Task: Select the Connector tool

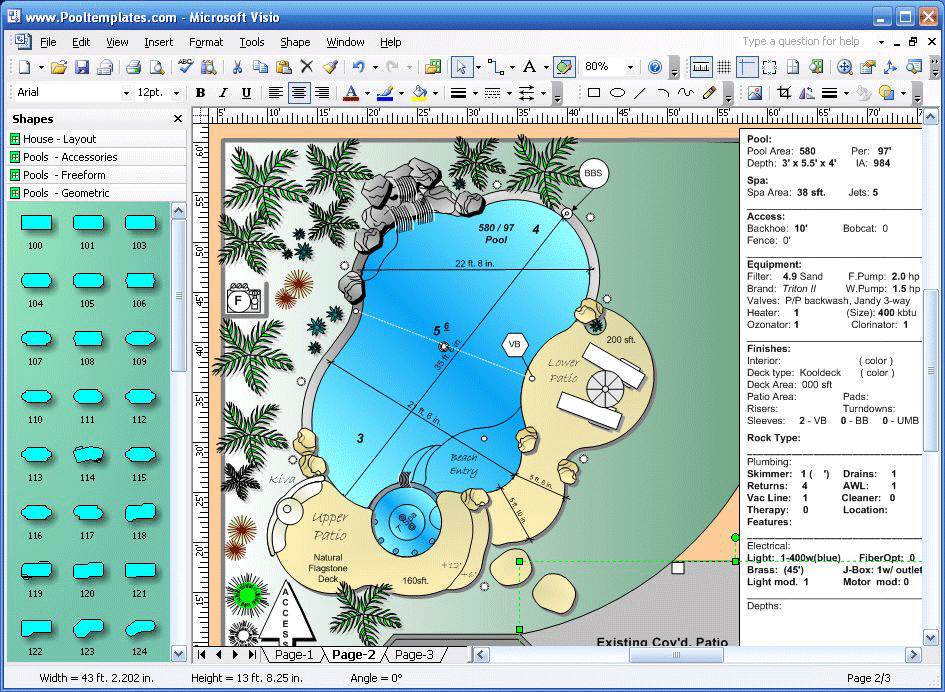Action: (495, 67)
